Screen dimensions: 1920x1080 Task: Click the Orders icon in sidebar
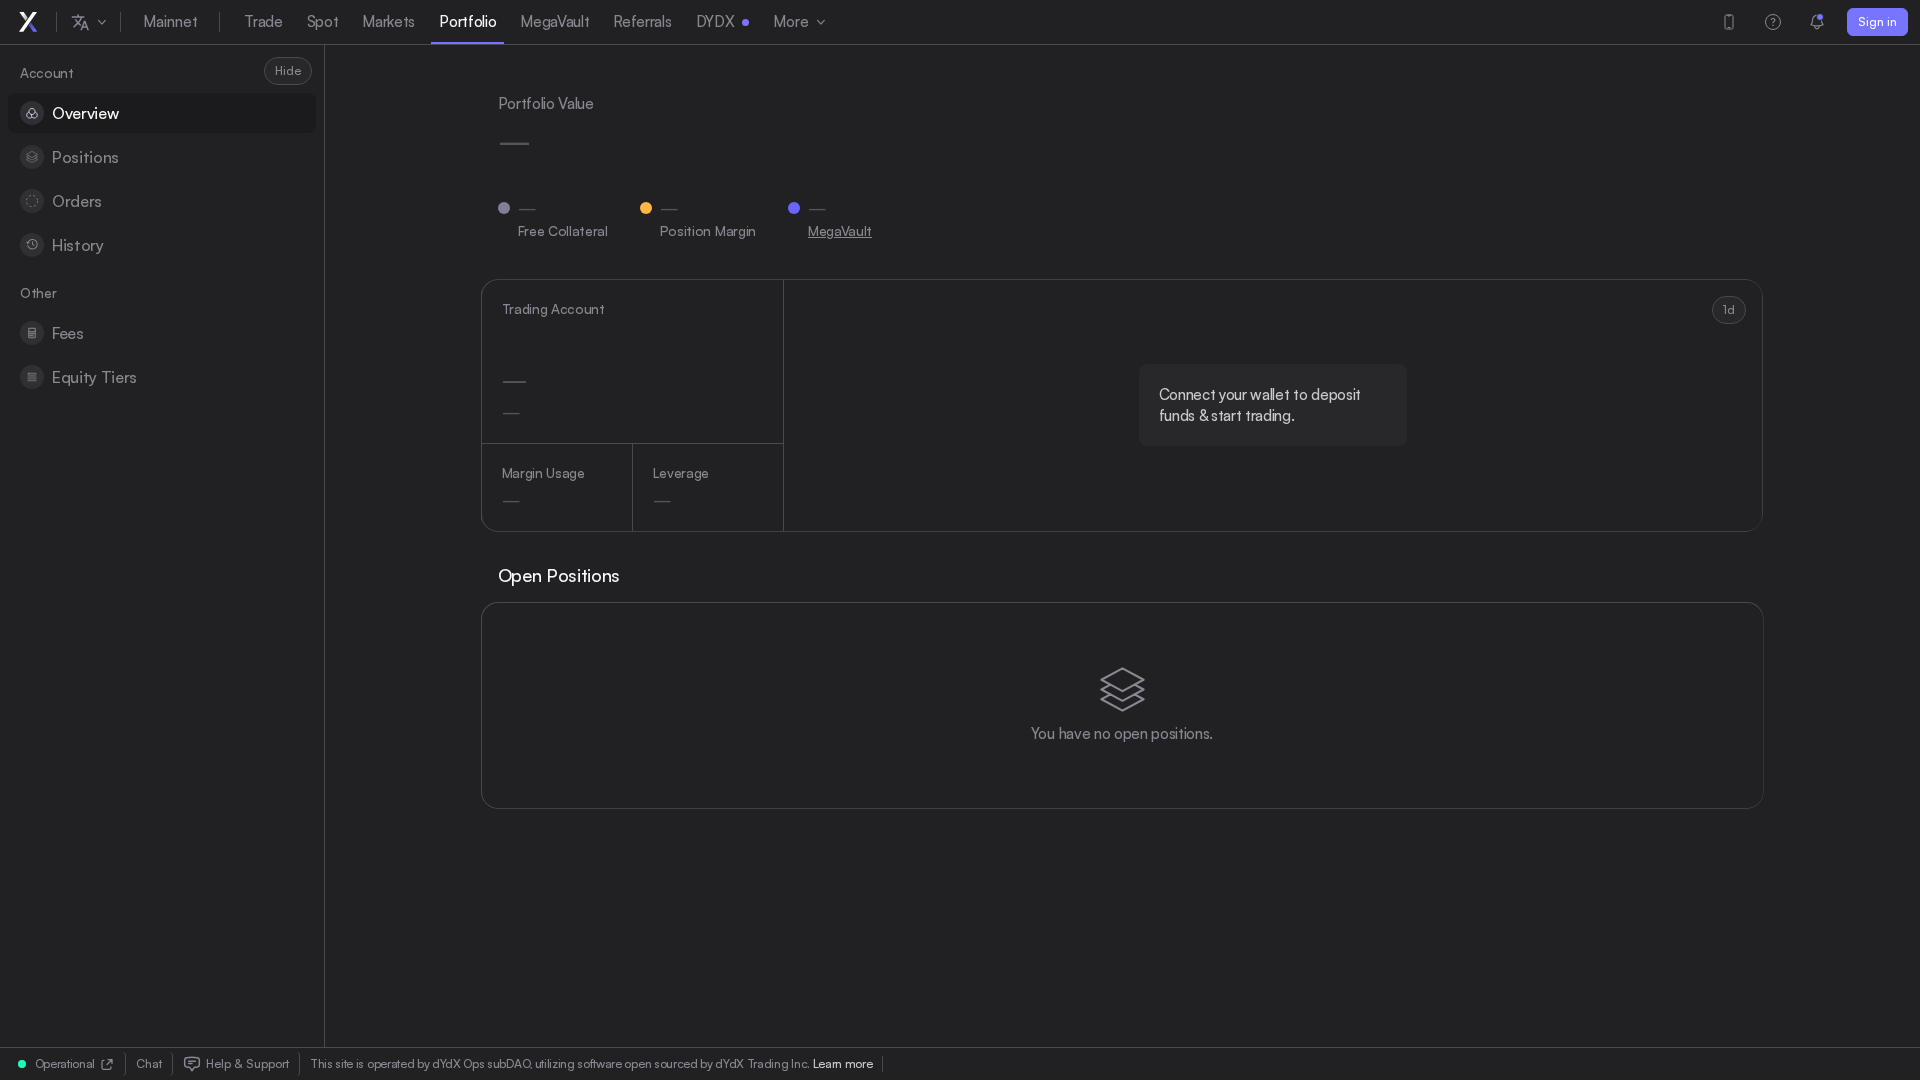point(32,201)
